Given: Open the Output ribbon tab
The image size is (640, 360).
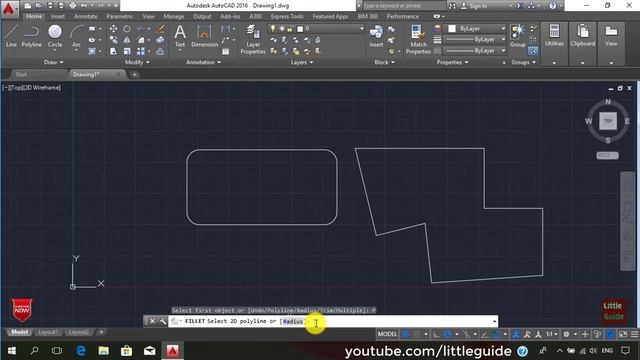Looking at the screenshot, I should [x=202, y=16].
